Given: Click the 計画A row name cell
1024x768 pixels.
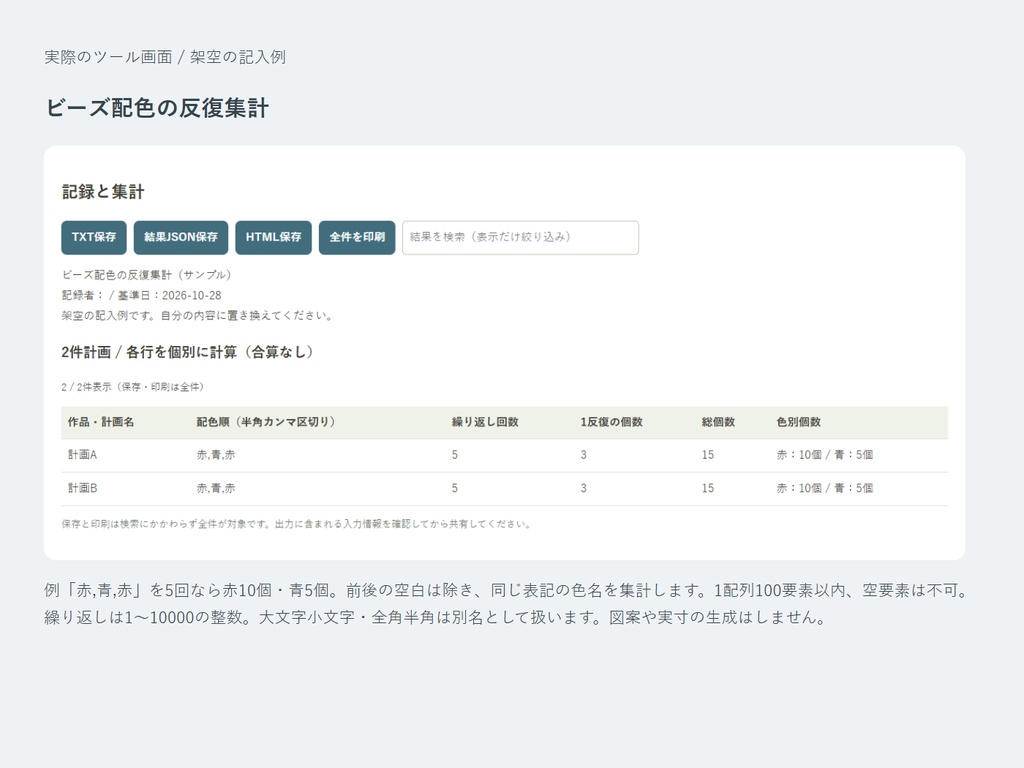Looking at the screenshot, I should 82,455.
